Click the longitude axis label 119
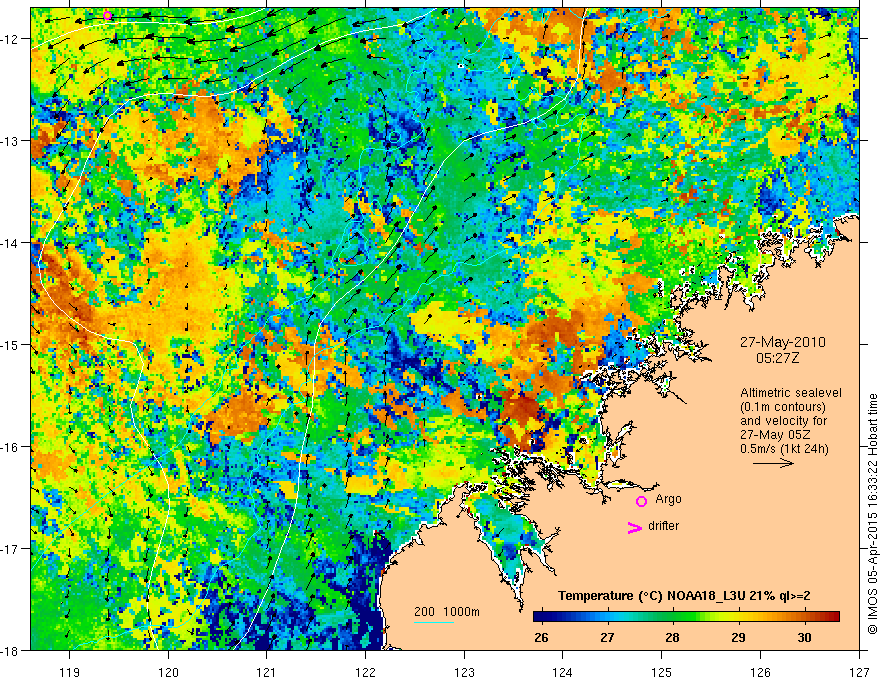The height and width of the screenshot is (680, 880). pos(70,672)
